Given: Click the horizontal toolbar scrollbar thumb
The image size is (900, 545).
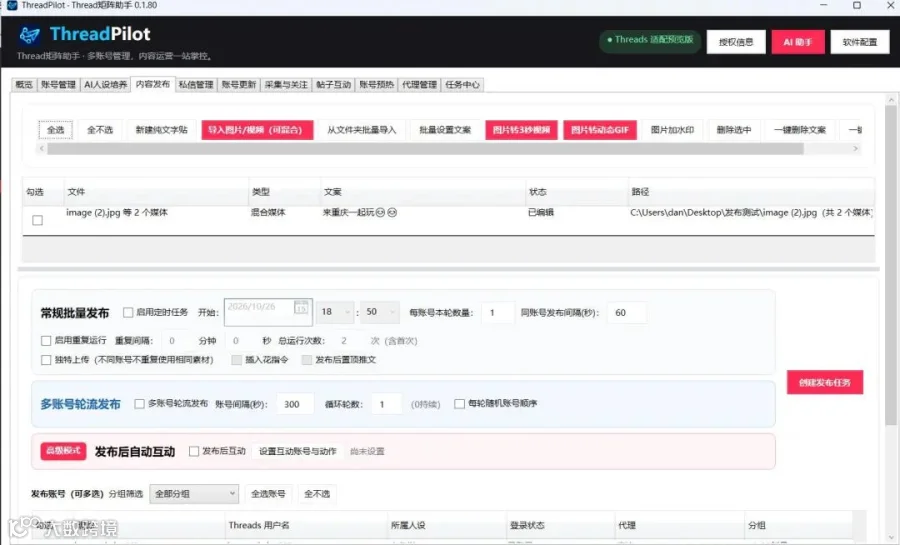Looking at the screenshot, I should click(425, 149).
